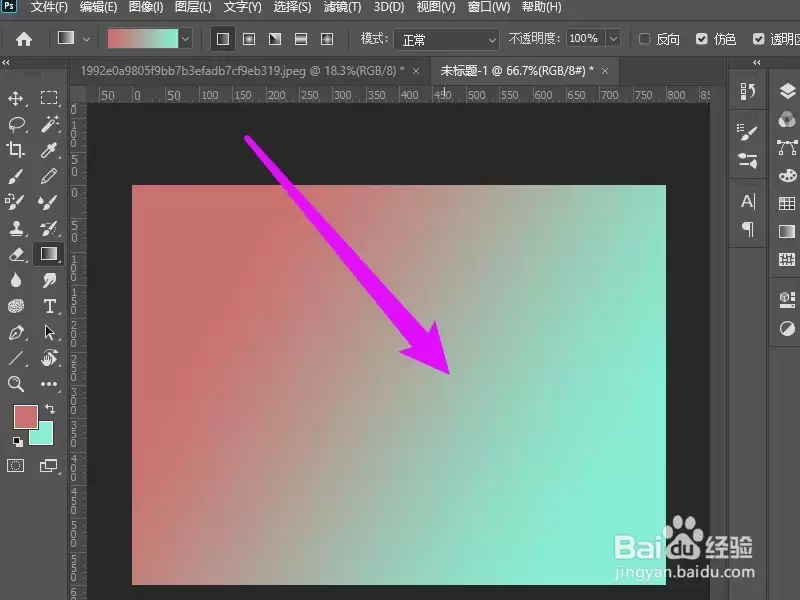Change the screen mode button
800x600 pixels.
pos(48,465)
